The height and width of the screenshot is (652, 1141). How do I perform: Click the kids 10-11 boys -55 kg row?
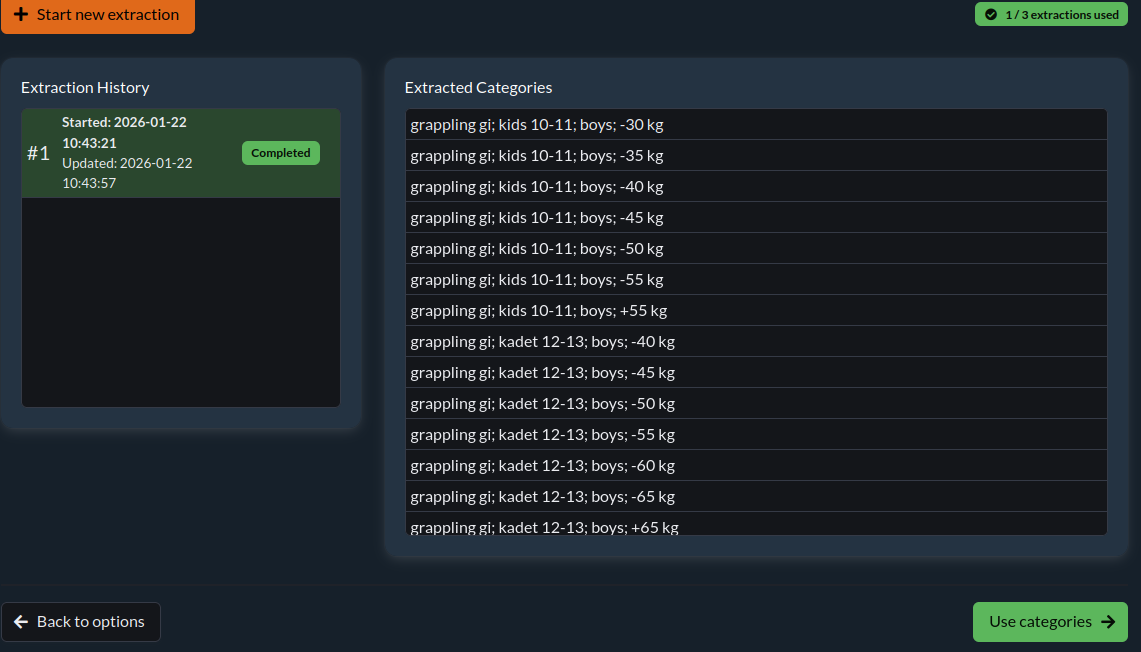756,280
